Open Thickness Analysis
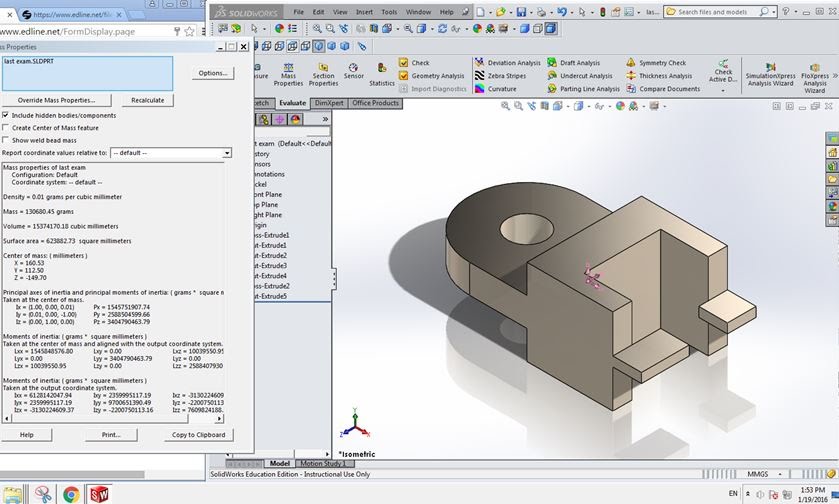 tap(659, 76)
